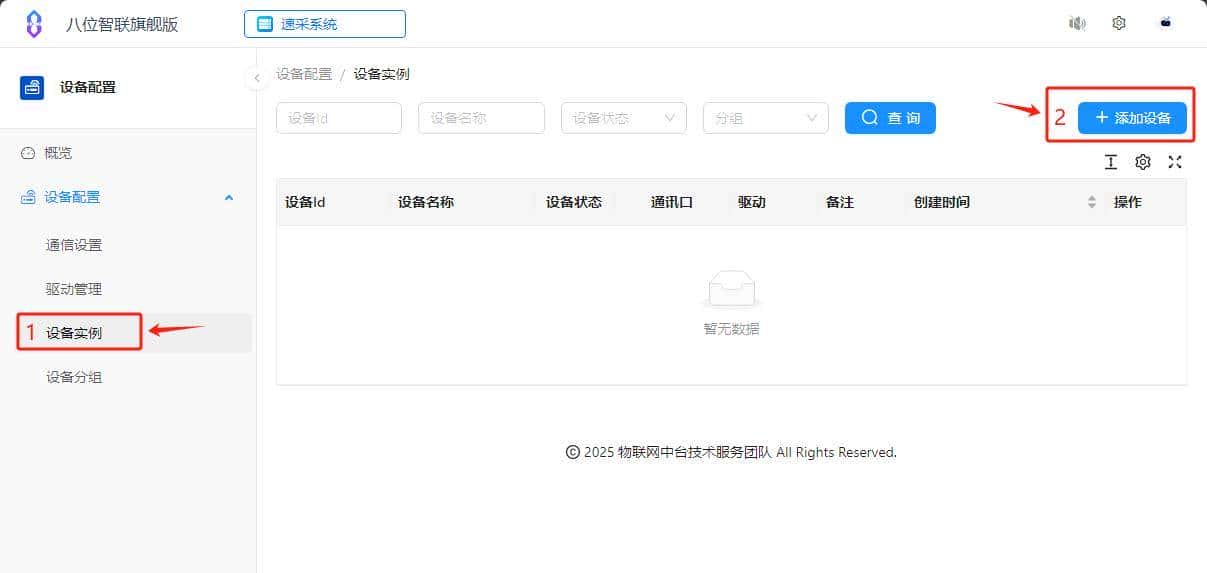Viewport: 1207px width, 573px height.
Task: Collapse the 设备配置 submenu chevron
Action: coord(229,198)
